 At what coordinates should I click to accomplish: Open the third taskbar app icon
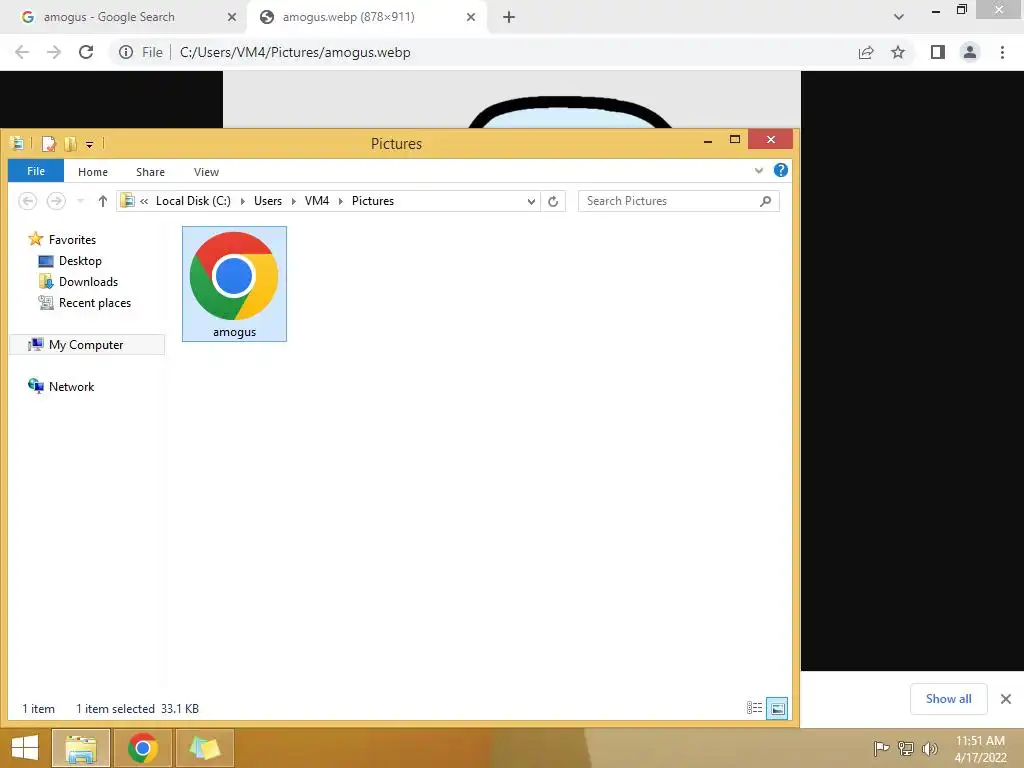click(x=204, y=748)
